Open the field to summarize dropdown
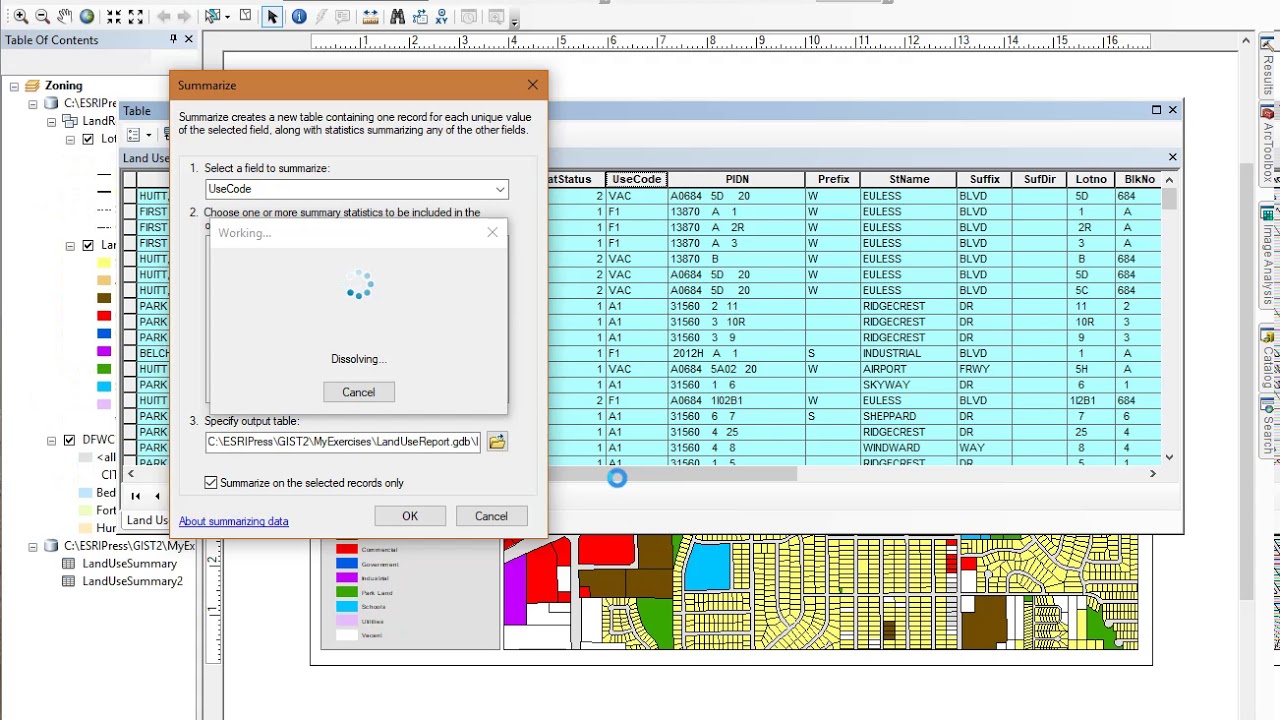The image size is (1280, 720). tap(499, 189)
